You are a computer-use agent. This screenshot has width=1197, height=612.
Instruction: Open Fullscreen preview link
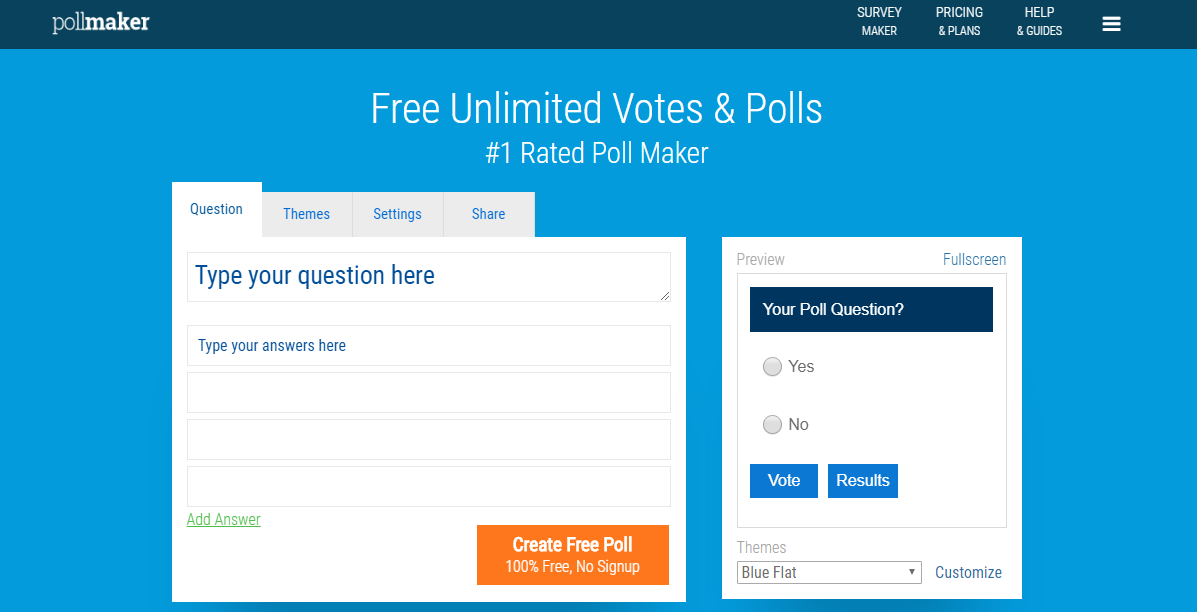[x=974, y=259]
